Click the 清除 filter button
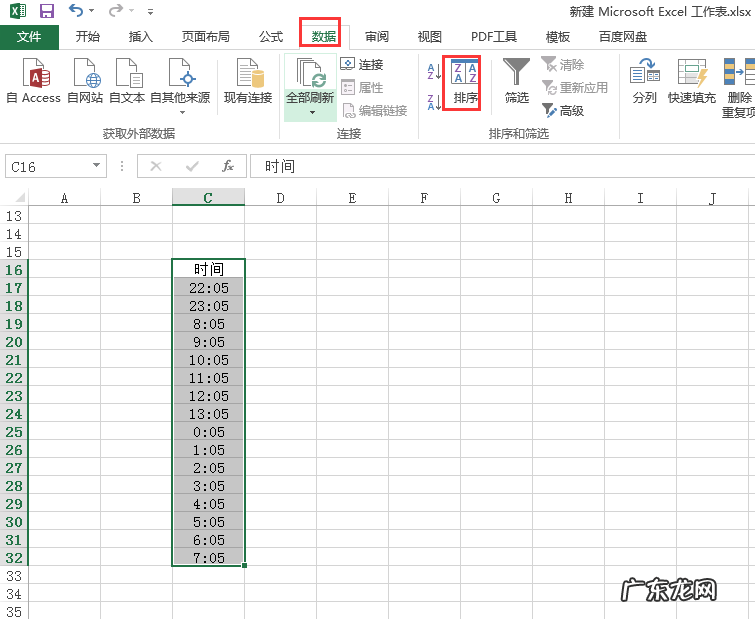755x619 pixels. click(562, 64)
